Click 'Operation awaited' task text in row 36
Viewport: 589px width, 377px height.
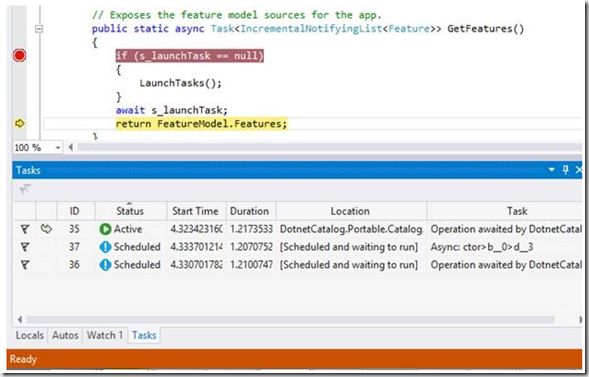click(x=506, y=265)
